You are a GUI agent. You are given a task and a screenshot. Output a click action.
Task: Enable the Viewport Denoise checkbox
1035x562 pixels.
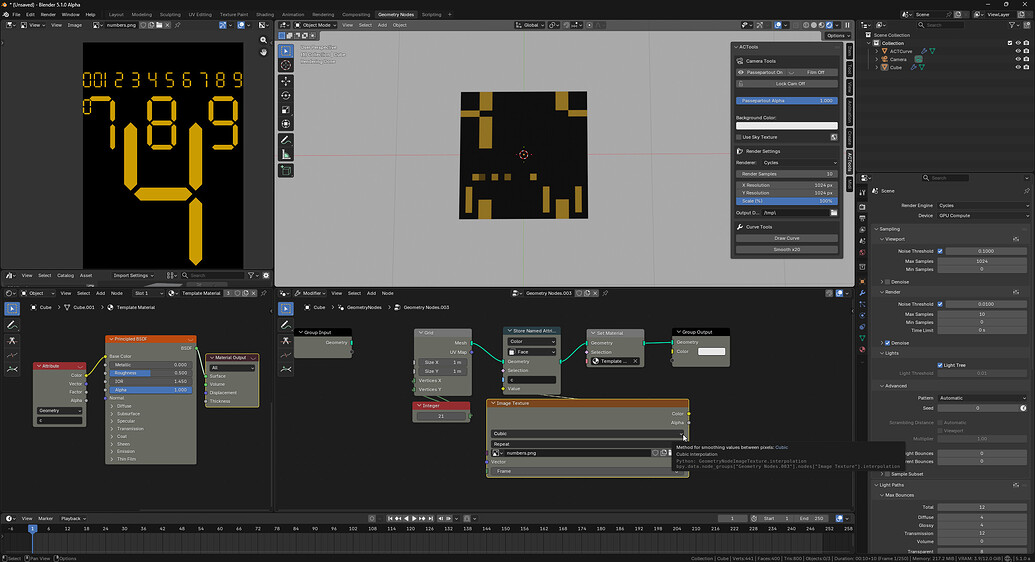click(x=887, y=282)
